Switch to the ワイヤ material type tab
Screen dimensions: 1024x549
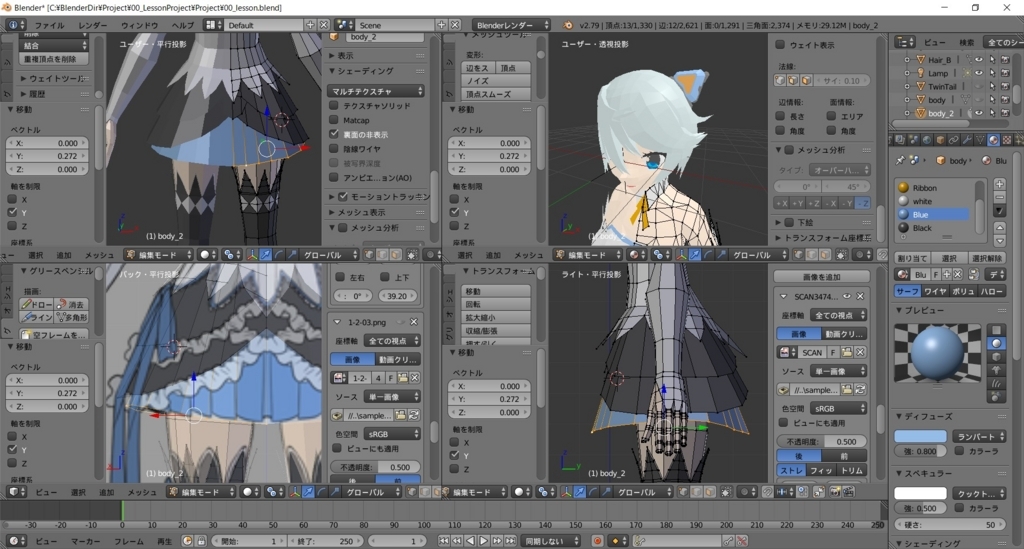coord(935,291)
